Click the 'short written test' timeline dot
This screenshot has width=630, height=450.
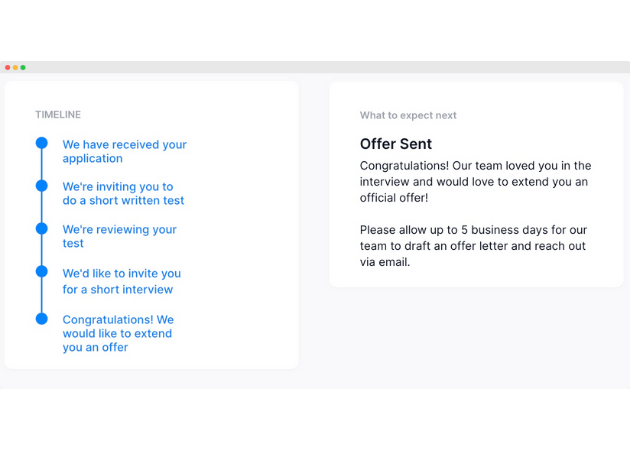coord(41,186)
